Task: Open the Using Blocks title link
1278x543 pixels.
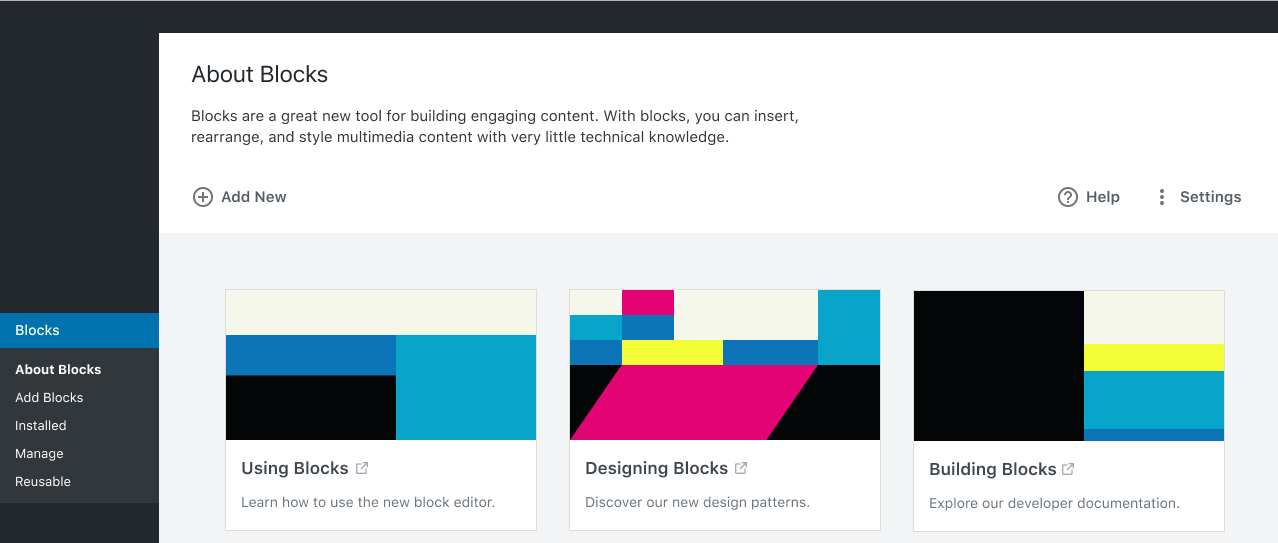Action: click(x=295, y=468)
